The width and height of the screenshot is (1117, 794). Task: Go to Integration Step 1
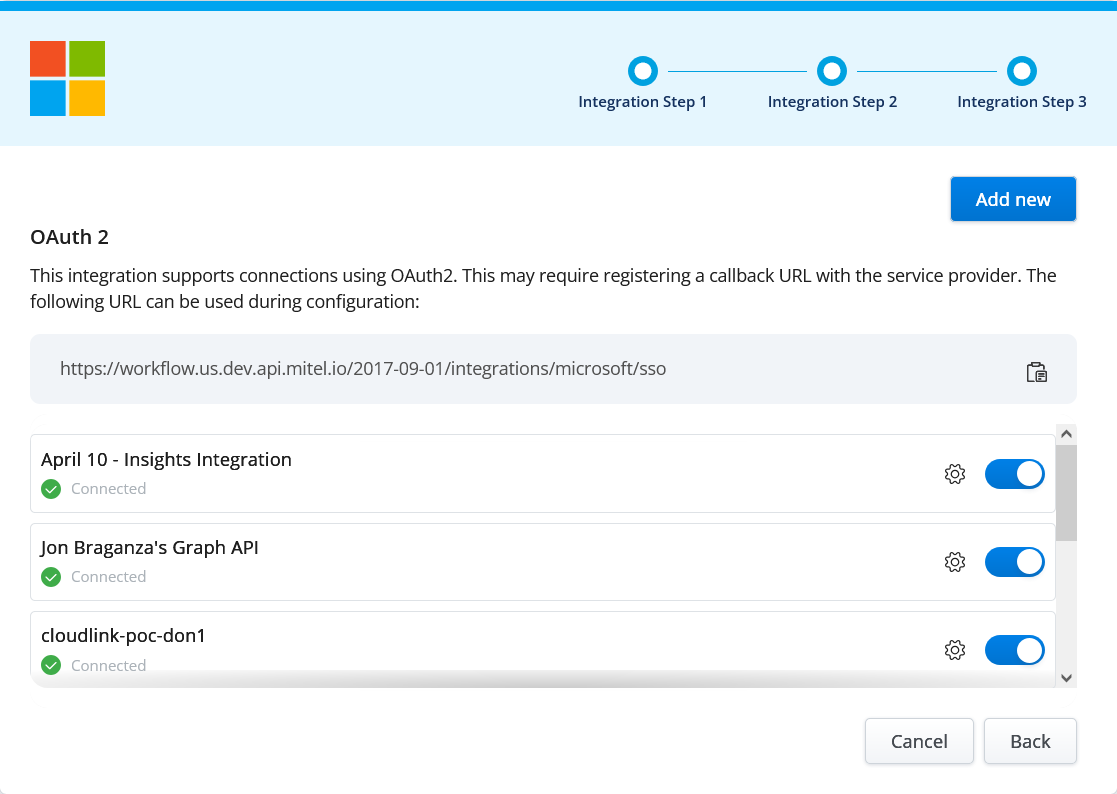(642, 71)
